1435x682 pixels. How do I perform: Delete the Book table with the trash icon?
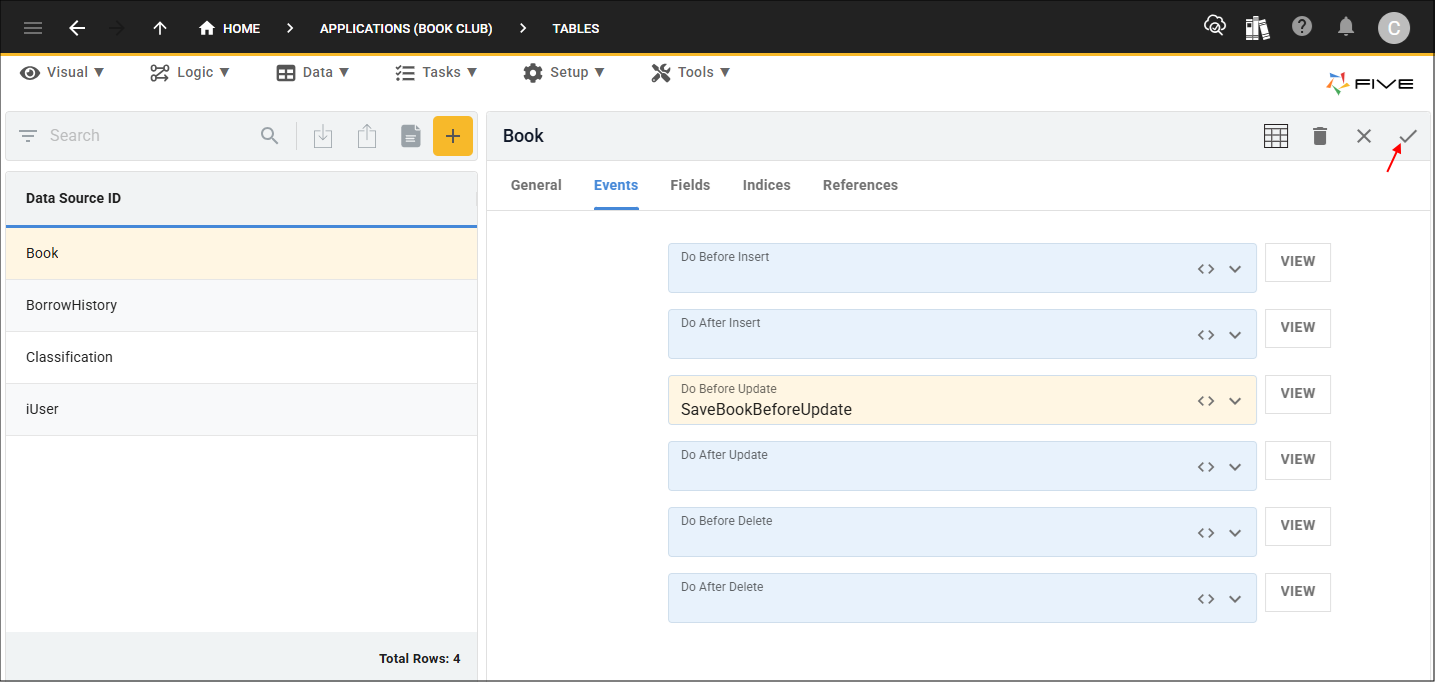[1320, 136]
